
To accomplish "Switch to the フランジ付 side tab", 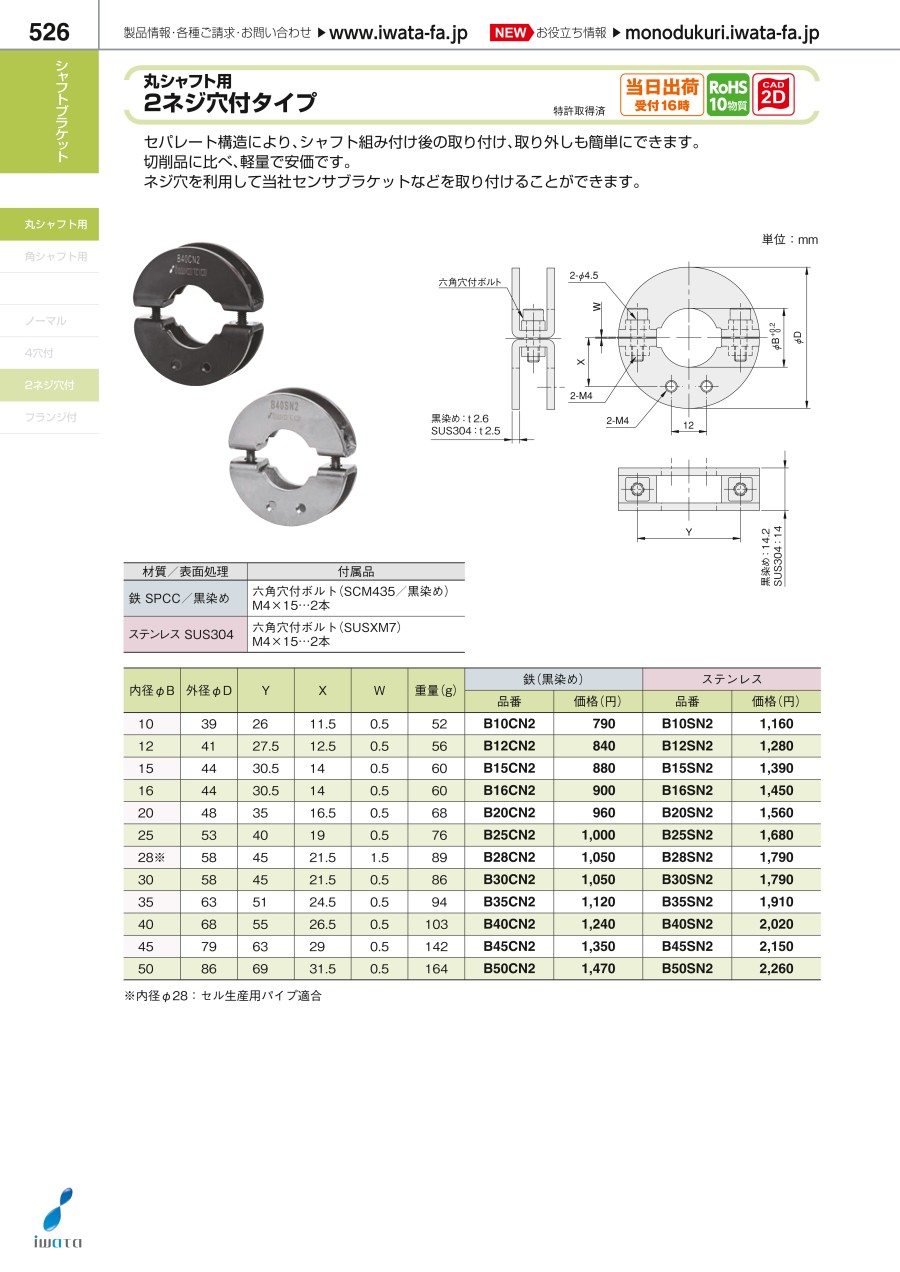I will [x=50, y=417].
